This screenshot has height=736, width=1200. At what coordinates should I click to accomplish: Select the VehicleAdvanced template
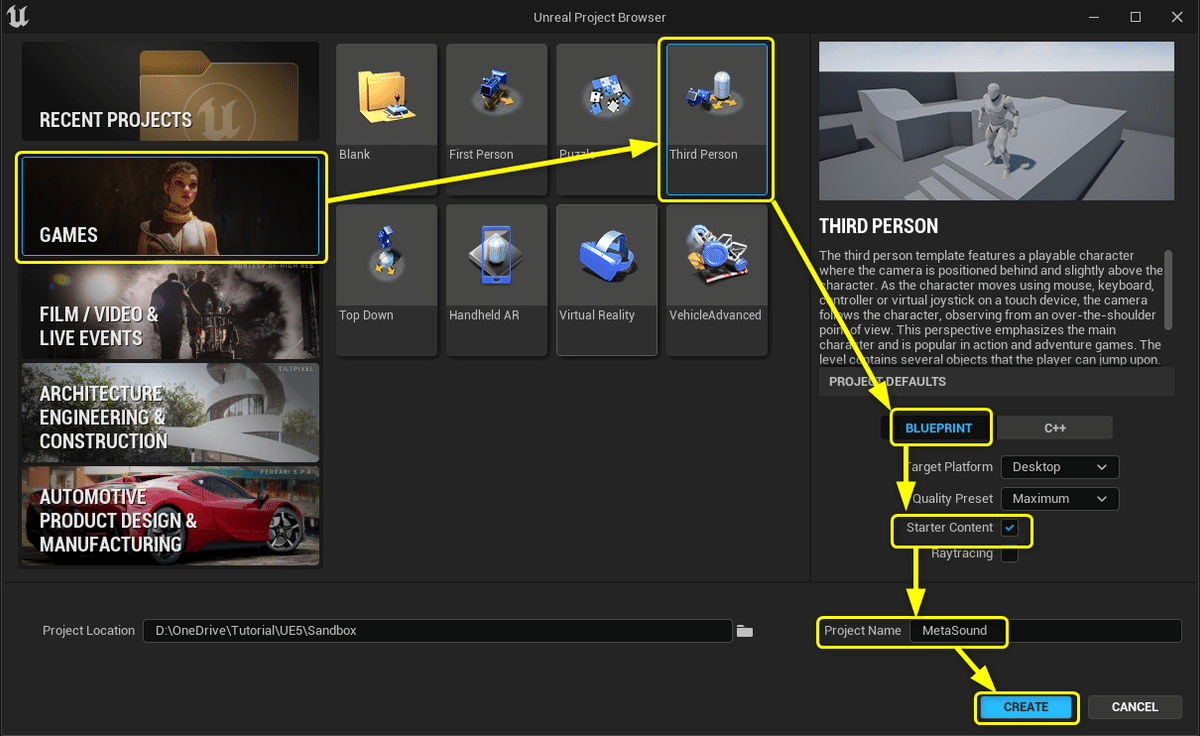pyautogui.click(x=716, y=280)
